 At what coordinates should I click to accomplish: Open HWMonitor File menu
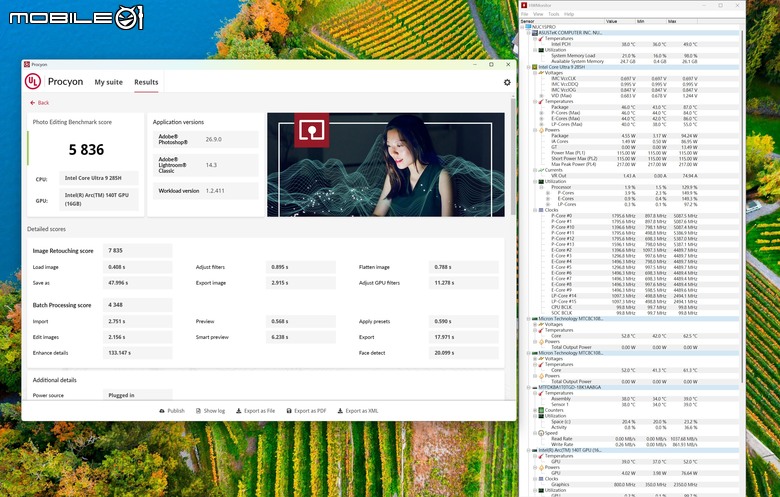click(x=524, y=14)
